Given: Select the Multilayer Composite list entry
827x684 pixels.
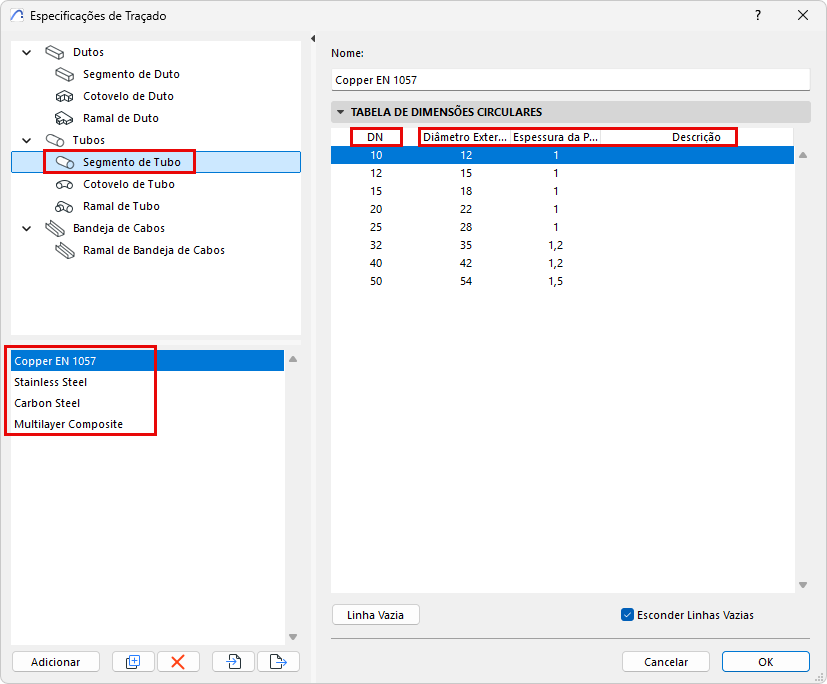Looking at the screenshot, I should 147,424.
